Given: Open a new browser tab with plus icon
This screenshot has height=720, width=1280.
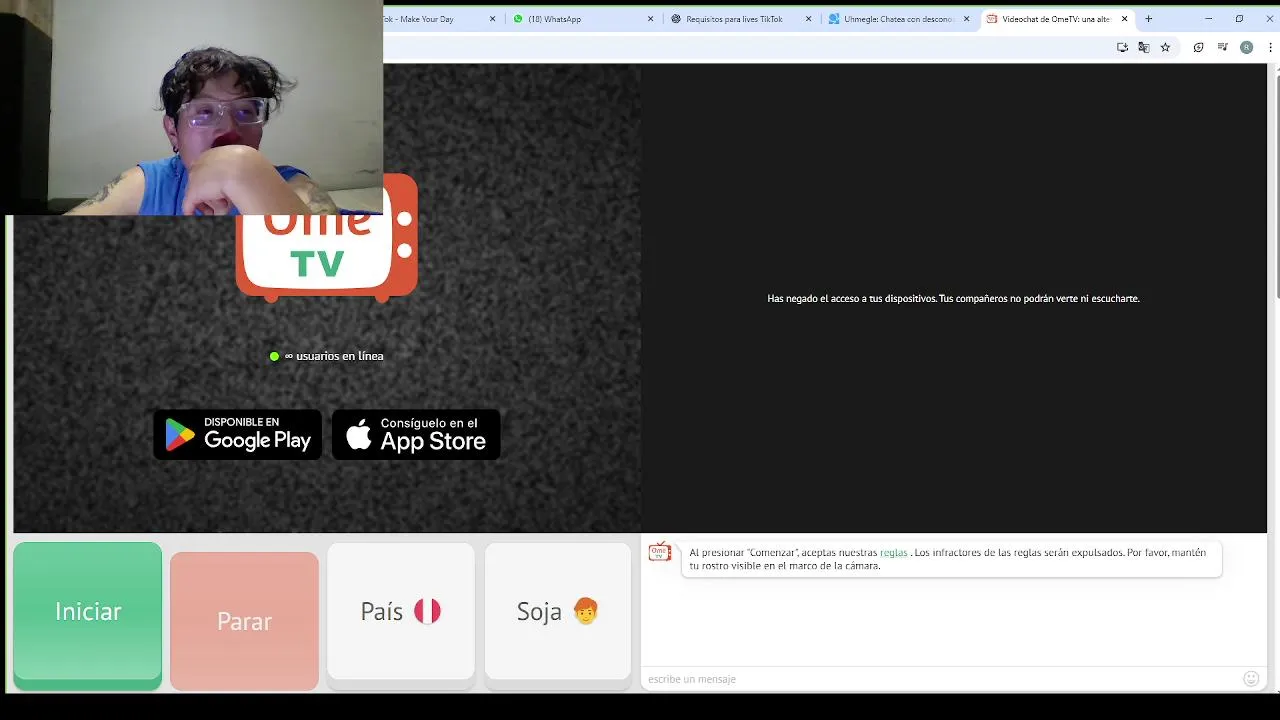Looking at the screenshot, I should click(x=1149, y=19).
